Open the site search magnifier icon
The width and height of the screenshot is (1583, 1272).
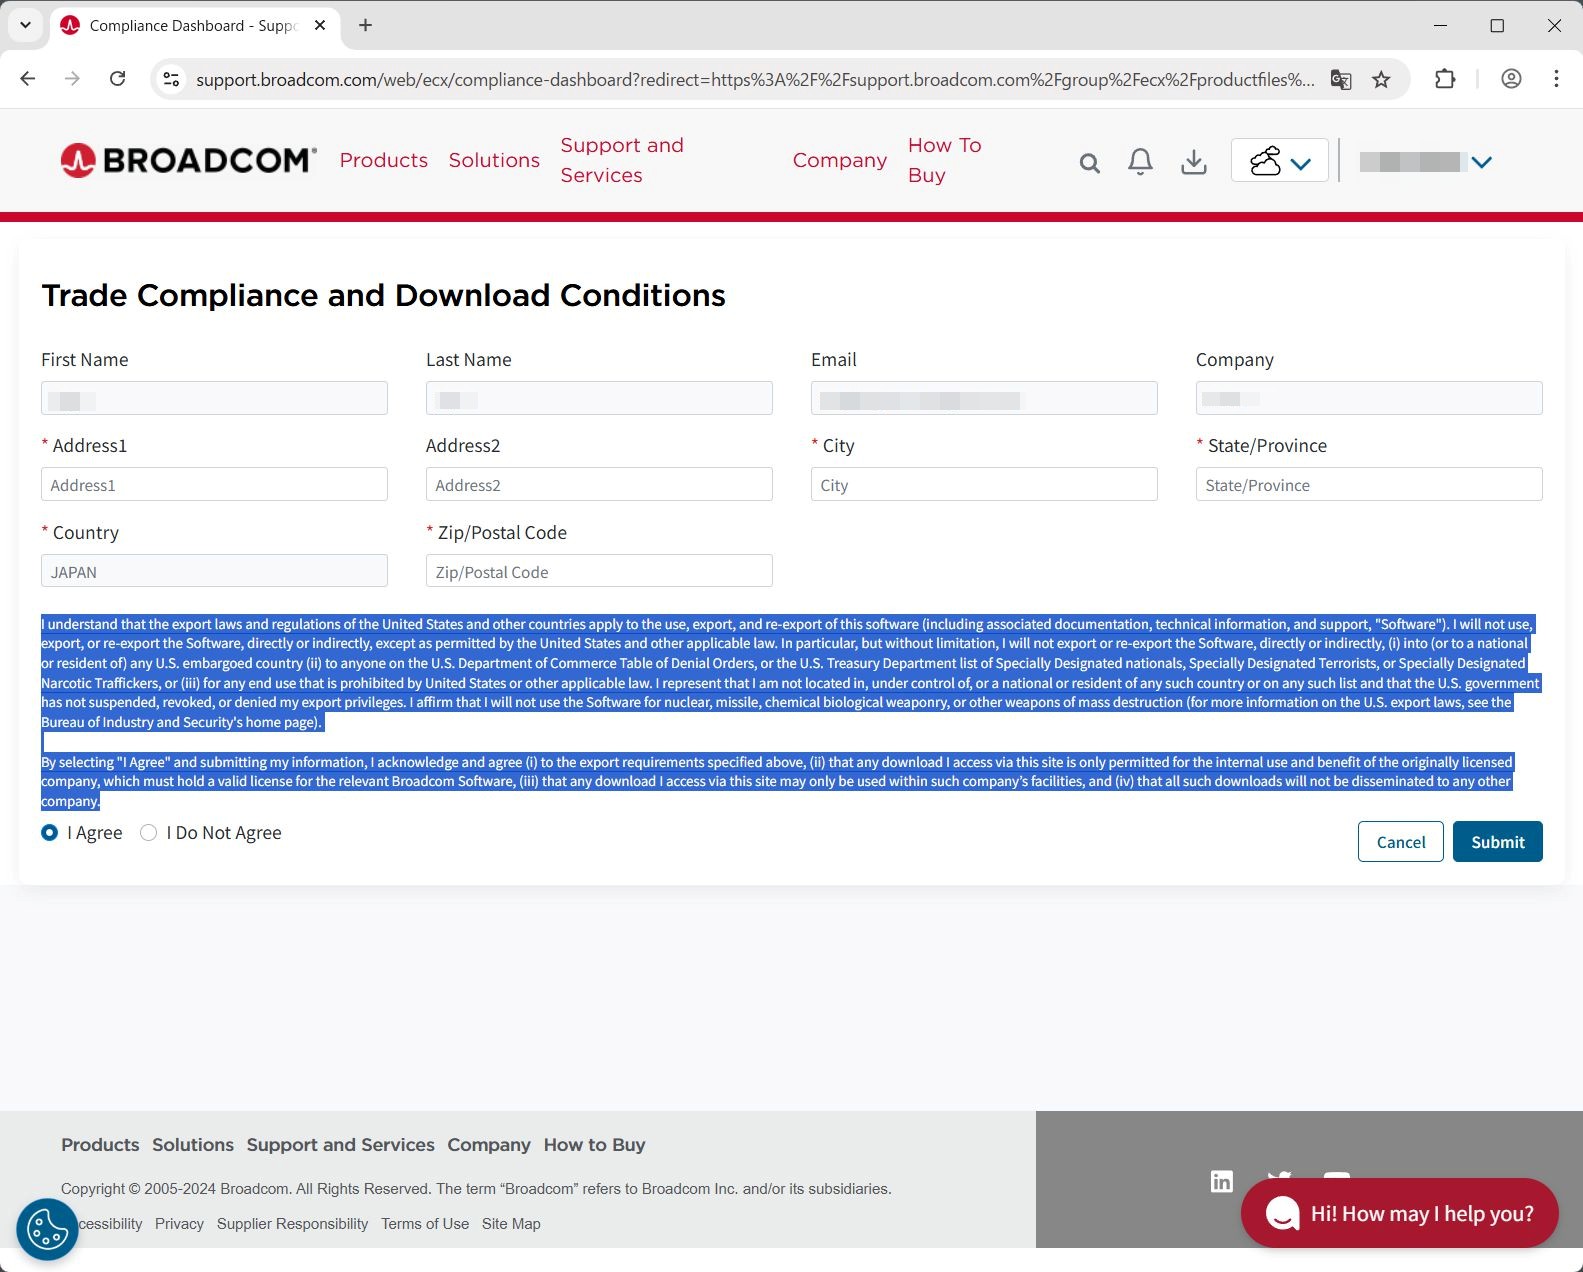point(1089,163)
